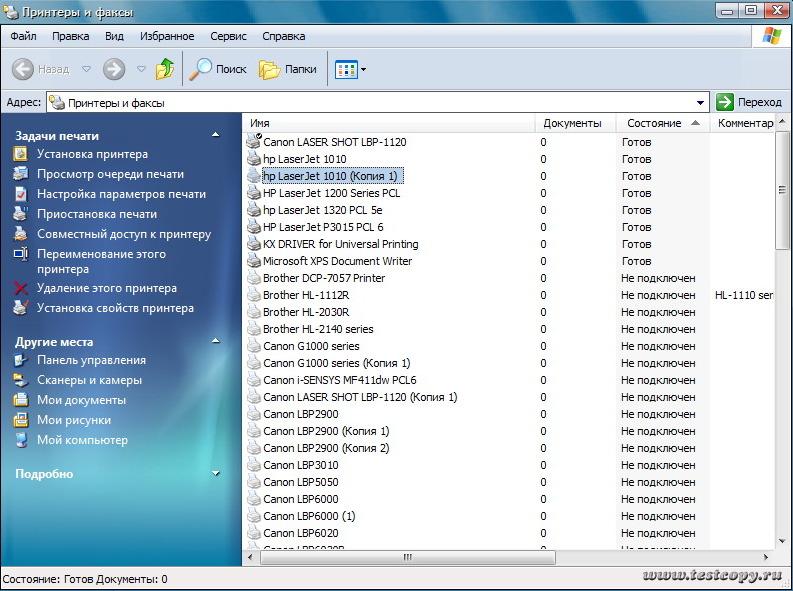
Task: Click Просмотр очереди печати link
Action: (110, 174)
